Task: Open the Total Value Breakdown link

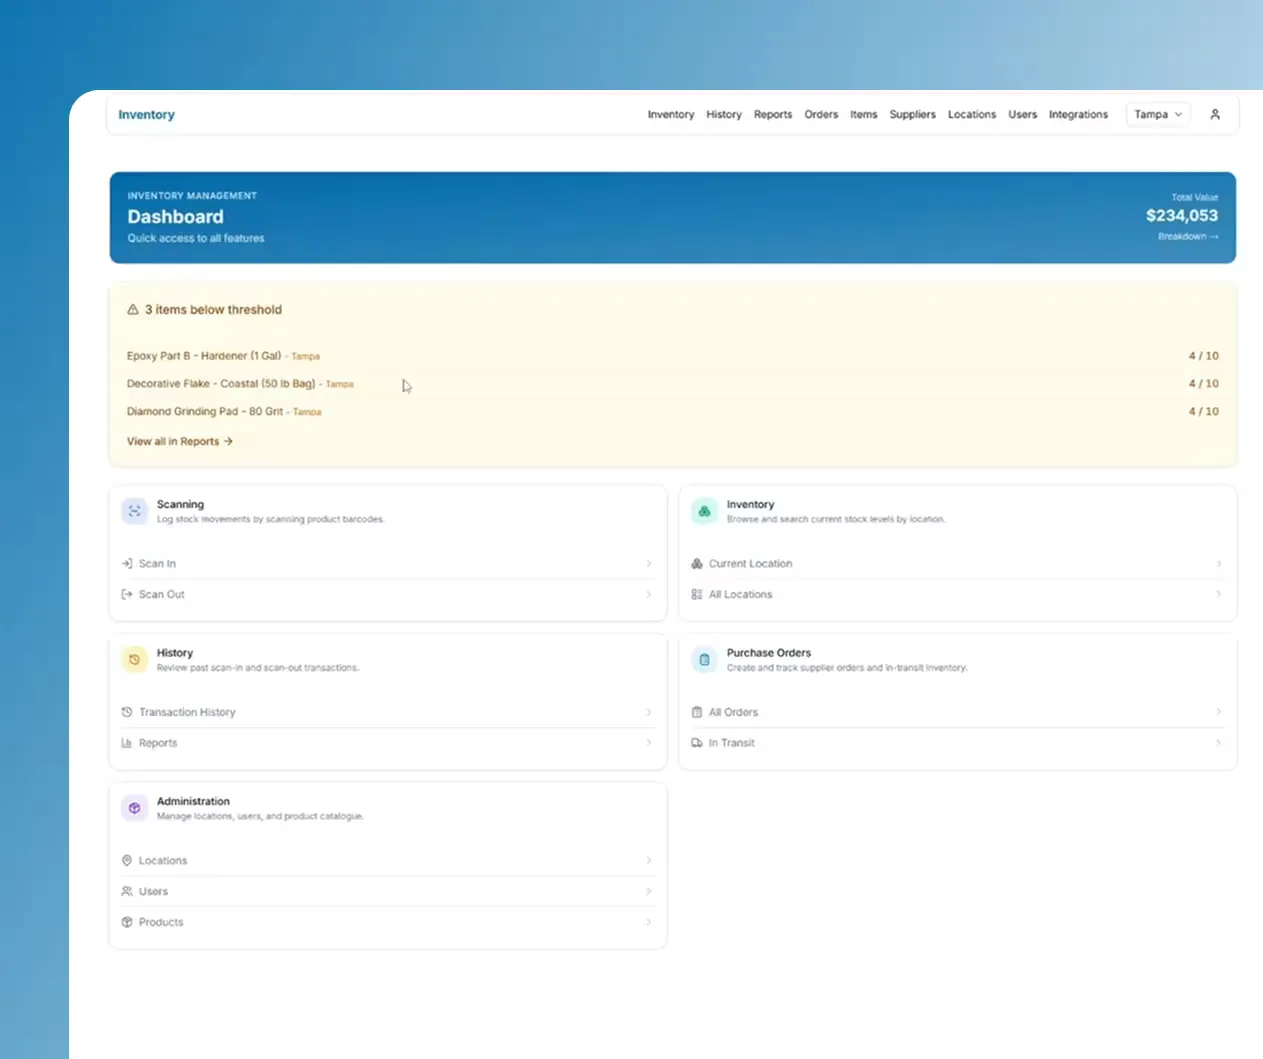Action: click(x=1188, y=237)
